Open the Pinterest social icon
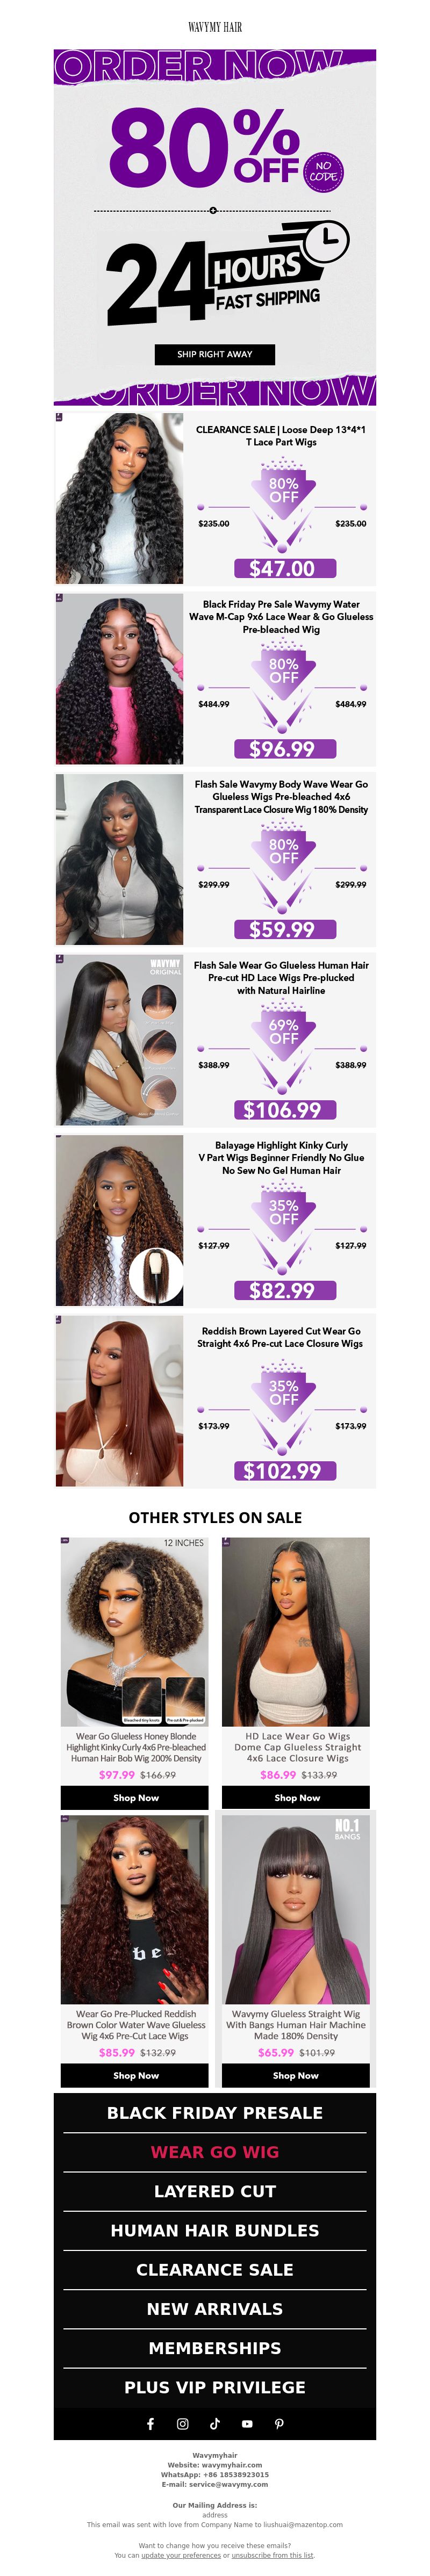This screenshot has height=2576, width=430. click(279, 2423)
